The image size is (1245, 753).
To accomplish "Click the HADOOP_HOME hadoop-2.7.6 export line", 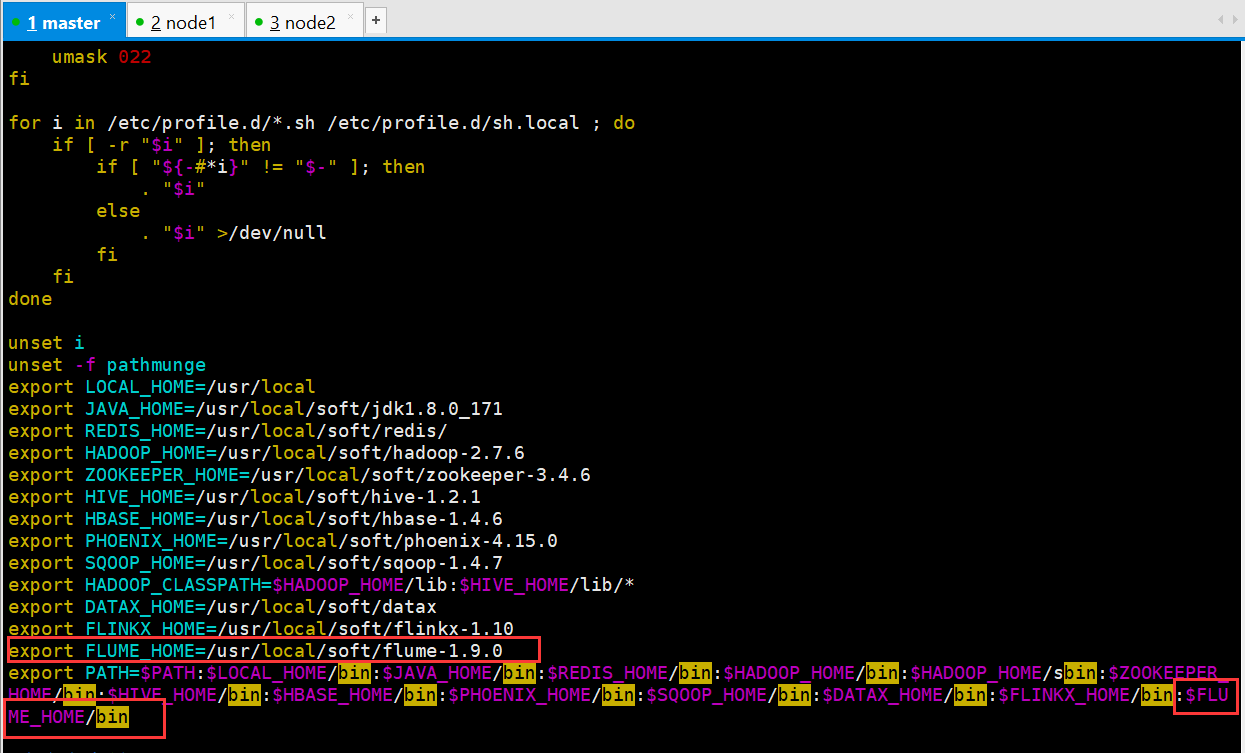I will coord(266,453).
